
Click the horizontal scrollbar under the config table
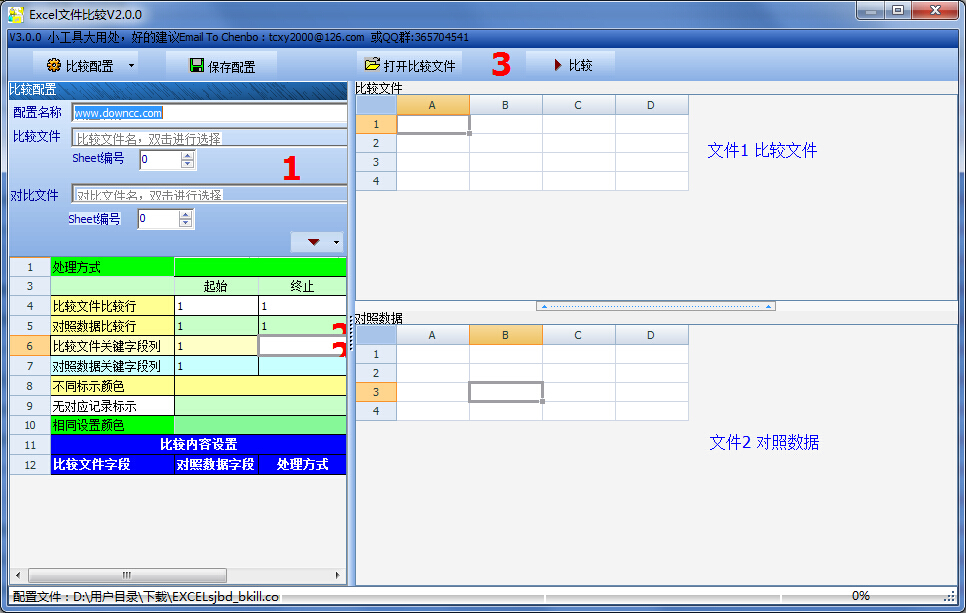[x=128, y=575]
